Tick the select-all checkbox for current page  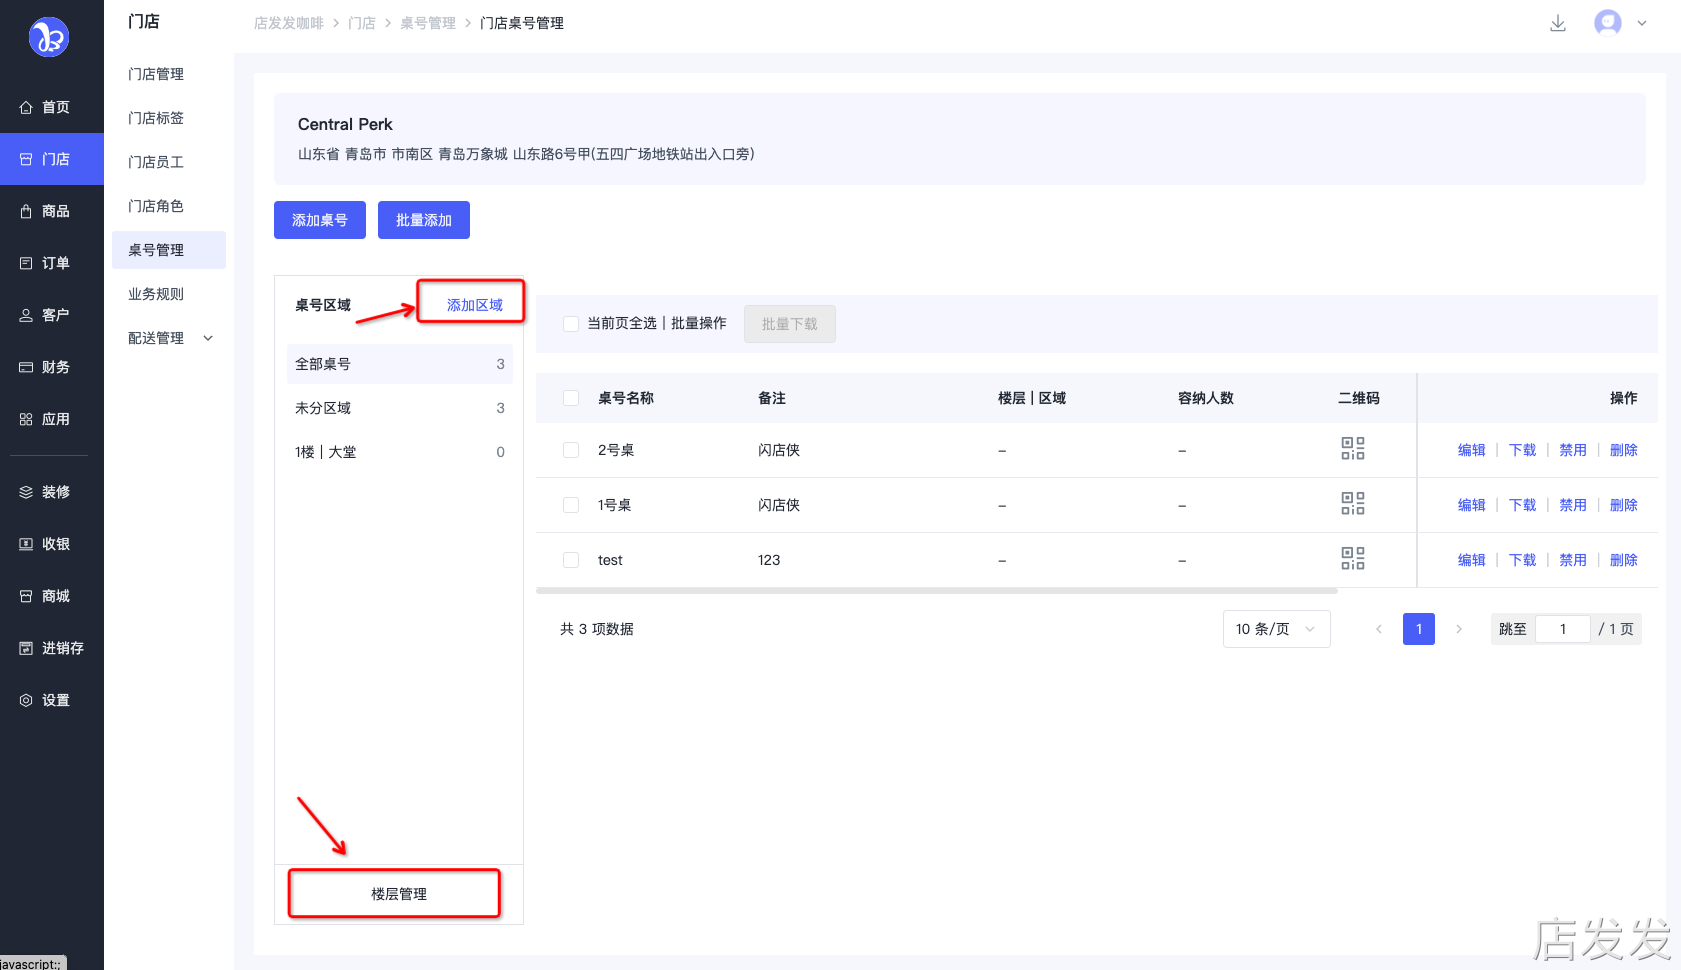[571, 324]
